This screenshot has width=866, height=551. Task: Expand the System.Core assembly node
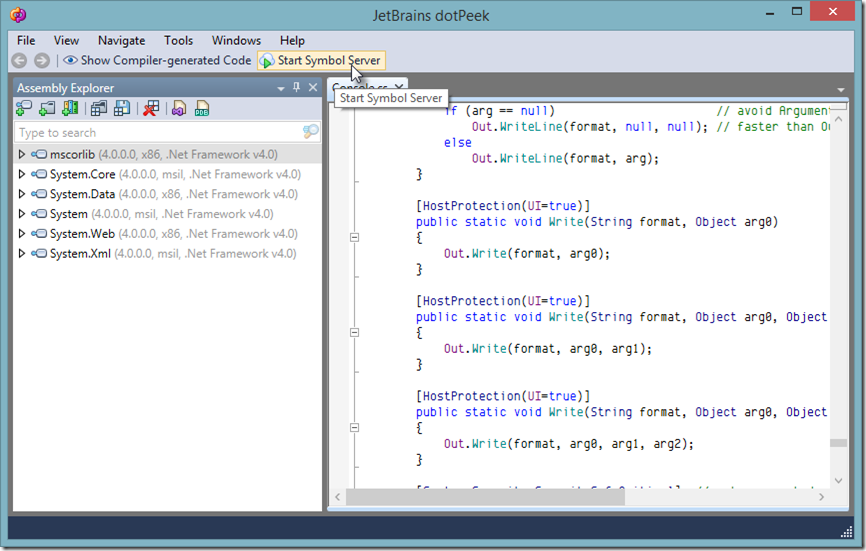[x=22, y=175]
